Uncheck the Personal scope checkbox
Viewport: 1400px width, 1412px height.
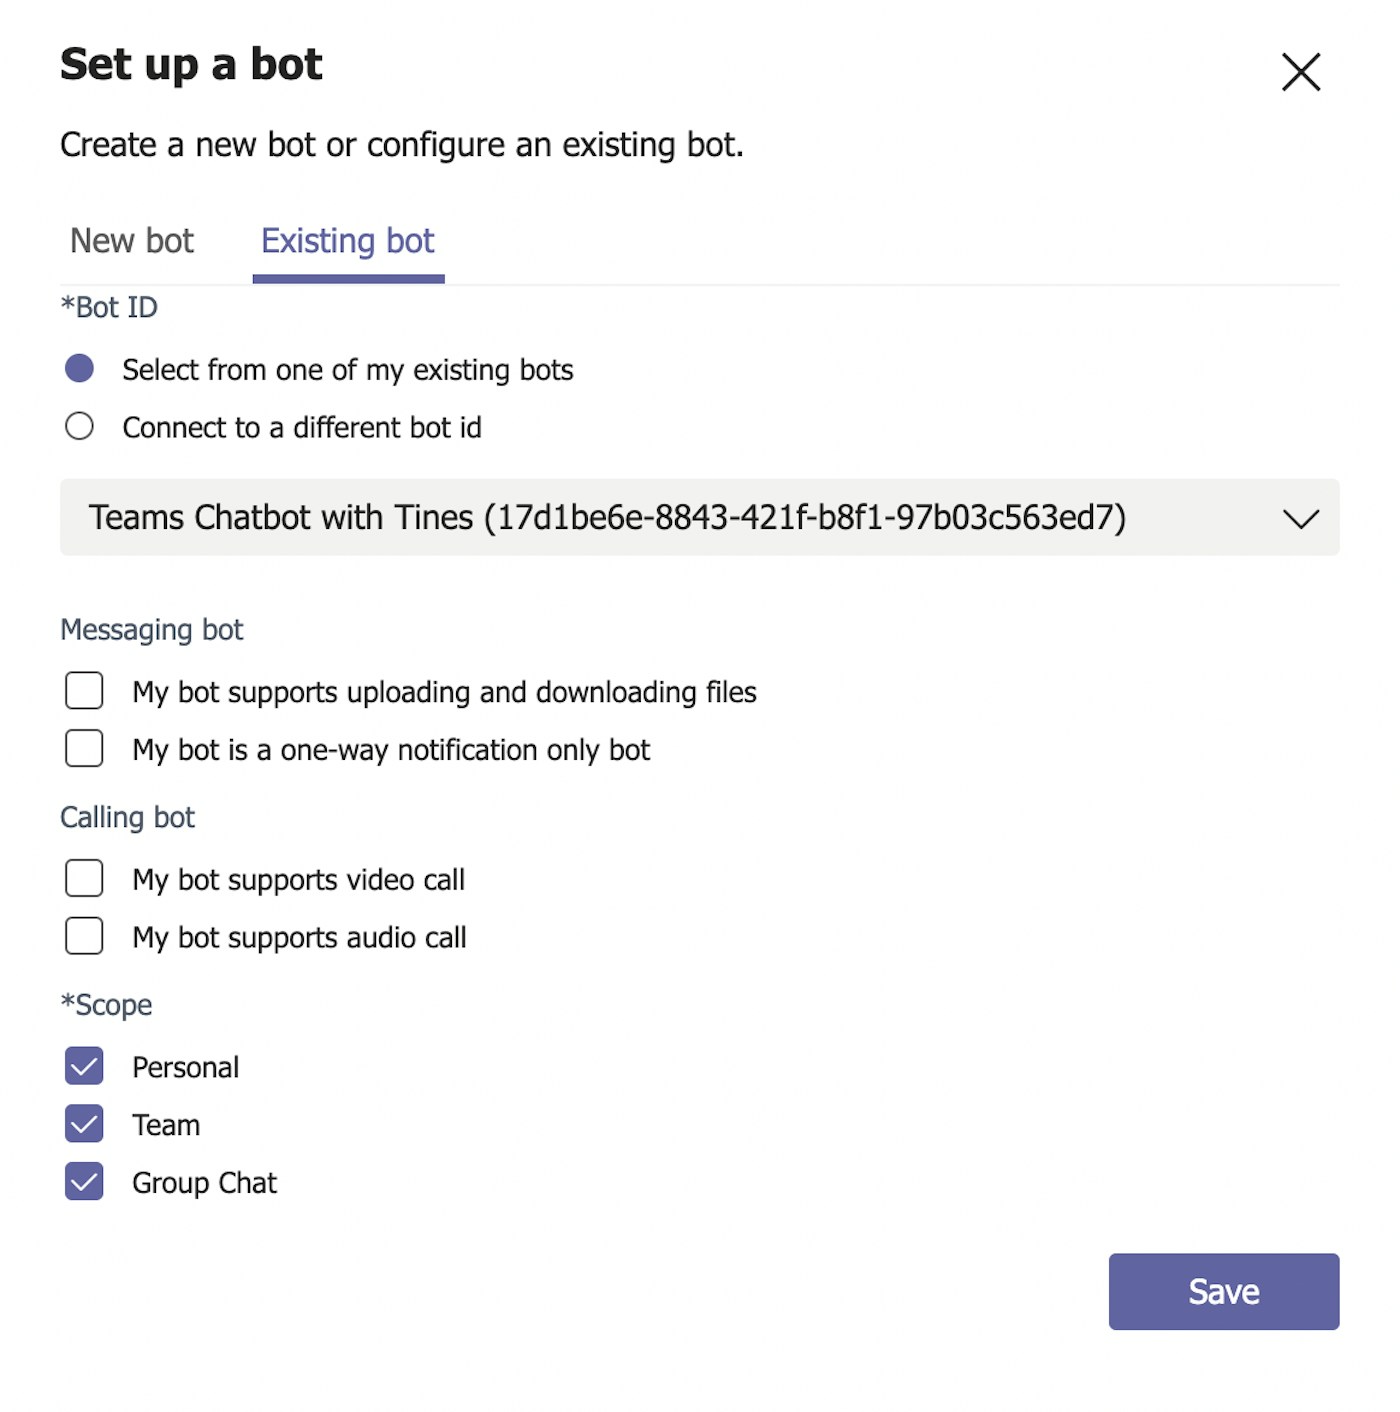[x=84, y=1066]
